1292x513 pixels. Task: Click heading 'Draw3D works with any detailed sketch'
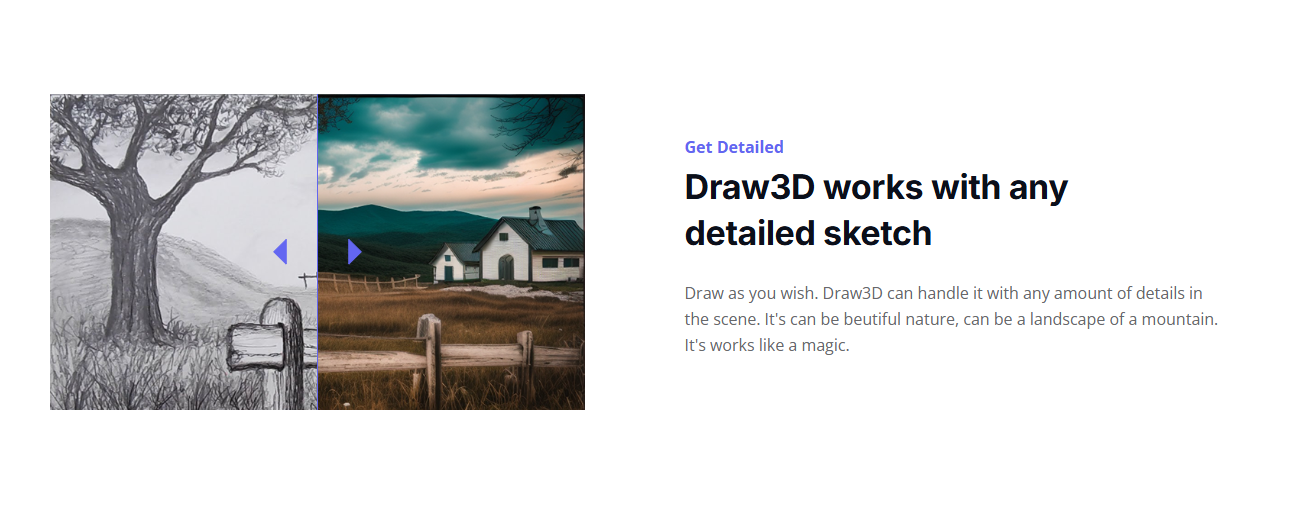876,210
